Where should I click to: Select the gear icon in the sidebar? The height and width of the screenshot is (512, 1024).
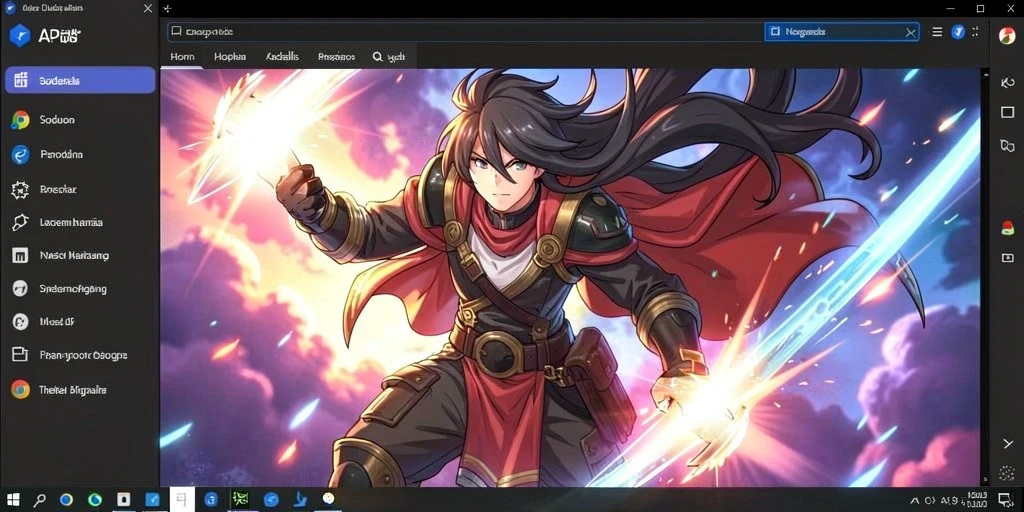(20, 189)
